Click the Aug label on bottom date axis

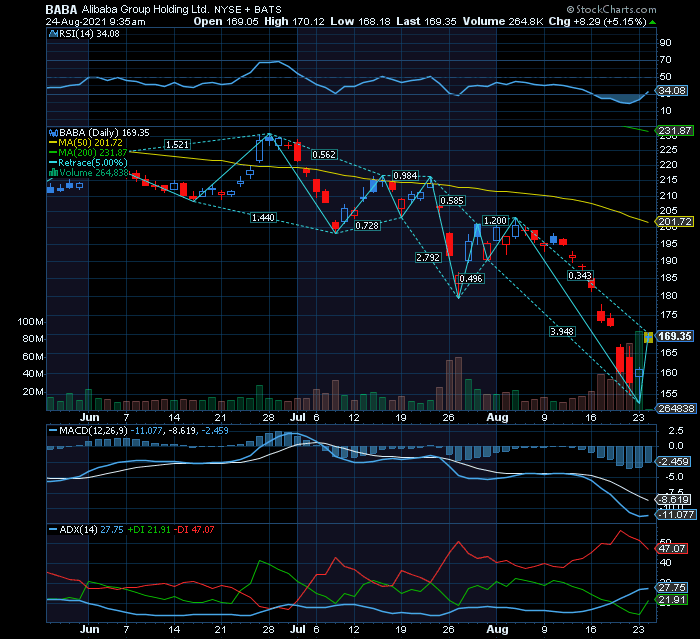coord(497,629)
